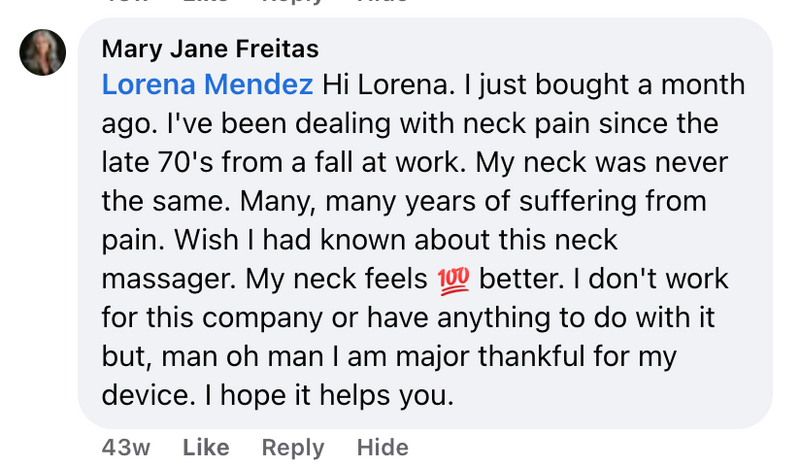Hide Mary Jane Freitas's comment
The width and height of the screenshot is (800, 466).
(x=383, y=447)
